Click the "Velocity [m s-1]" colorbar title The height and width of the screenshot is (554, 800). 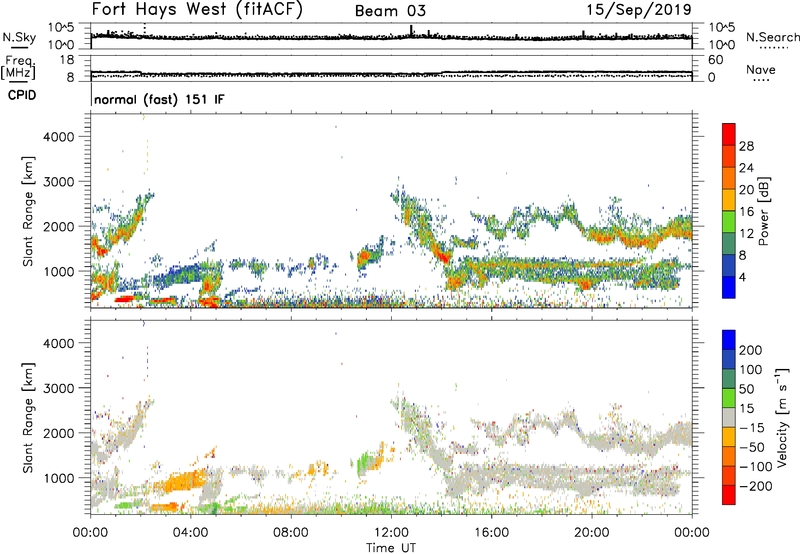[x=782, y=417]
